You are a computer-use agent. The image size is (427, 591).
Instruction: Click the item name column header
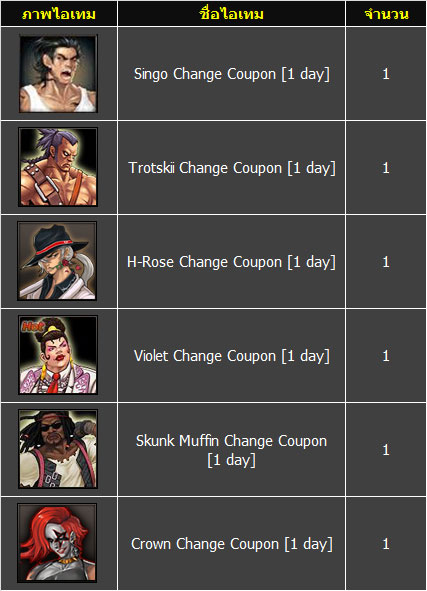click(231, 14)
